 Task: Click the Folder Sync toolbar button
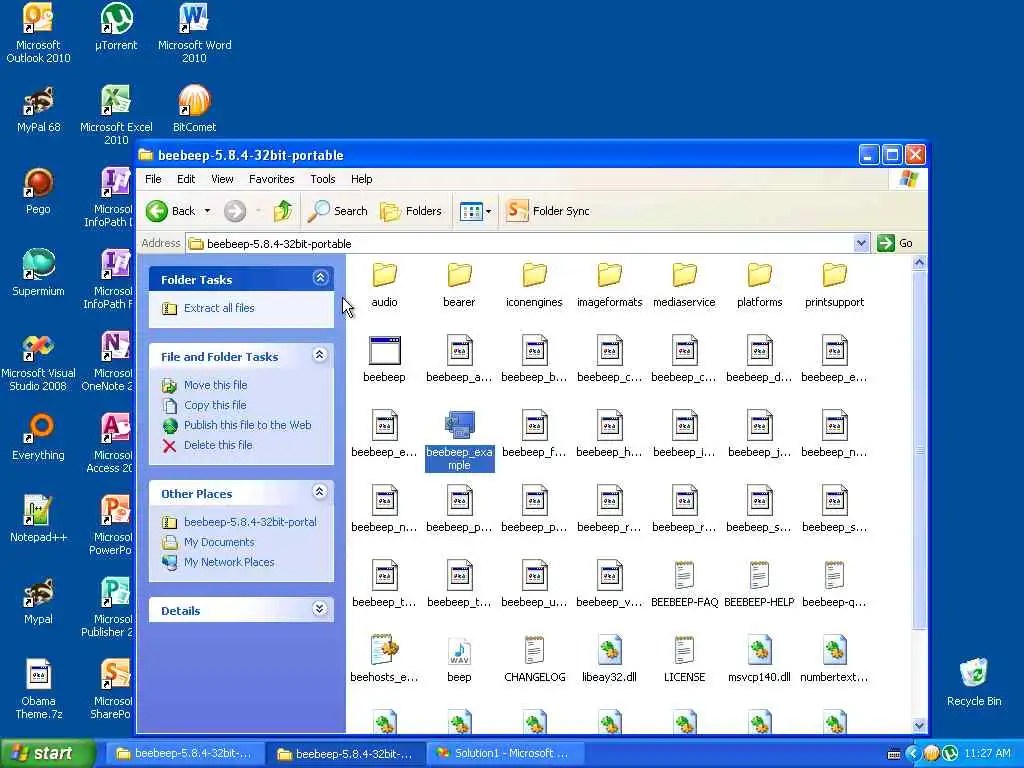[x=547, y=211]
